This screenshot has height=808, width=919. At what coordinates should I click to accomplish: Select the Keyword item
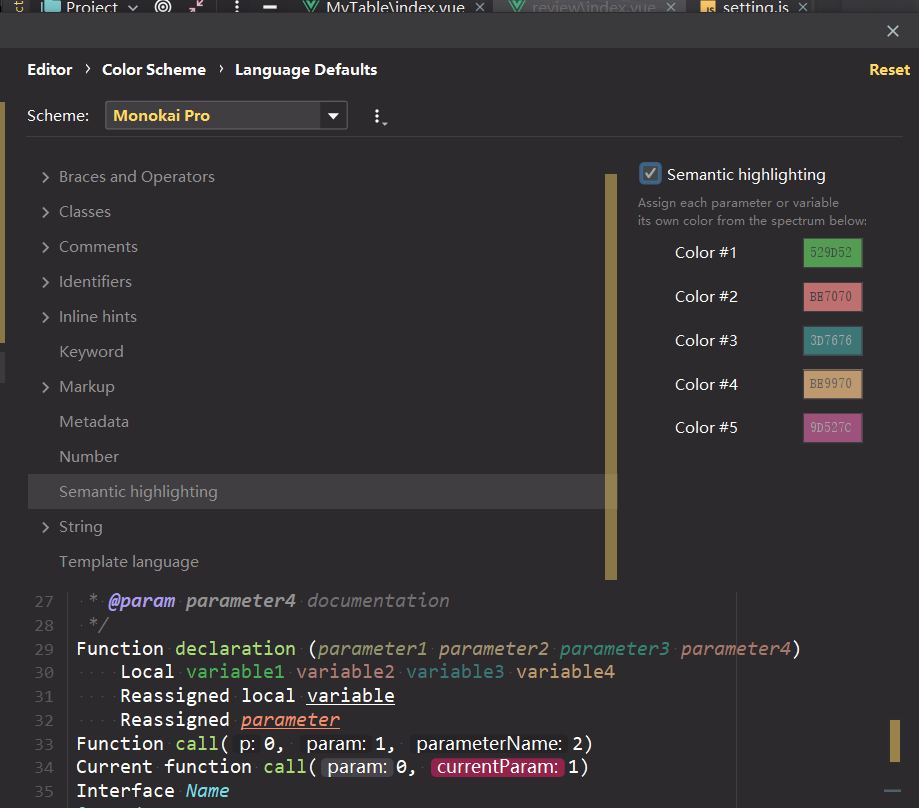point(91,352)
